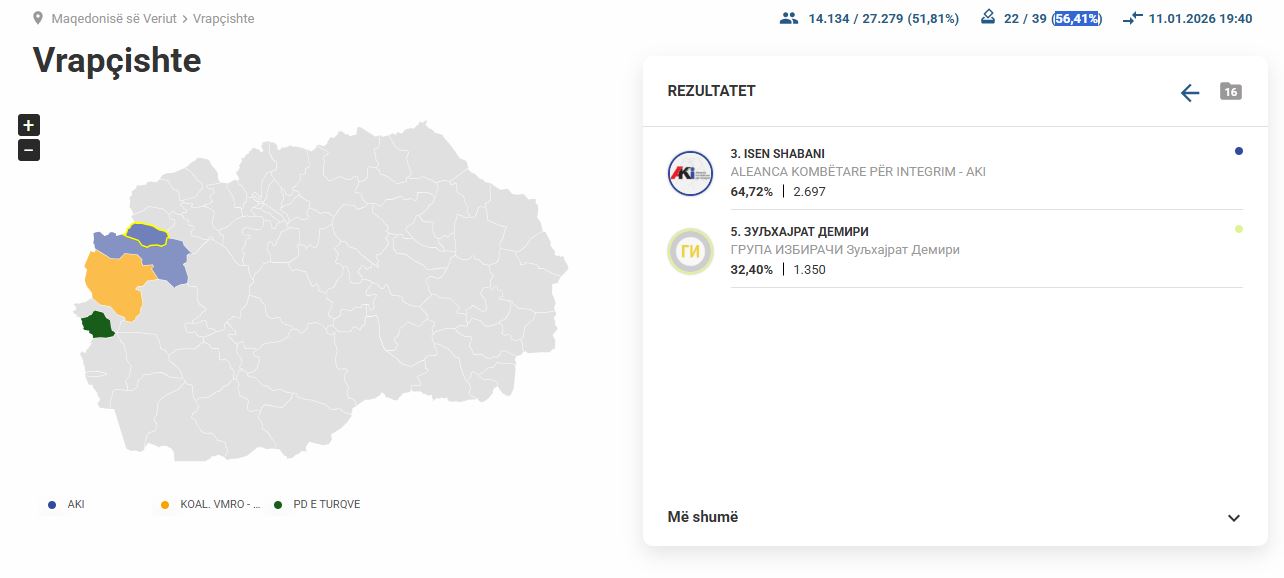Click the ГИ voters group logo
The height and width of the screenshot is (578, 1284).
point(690,251)
